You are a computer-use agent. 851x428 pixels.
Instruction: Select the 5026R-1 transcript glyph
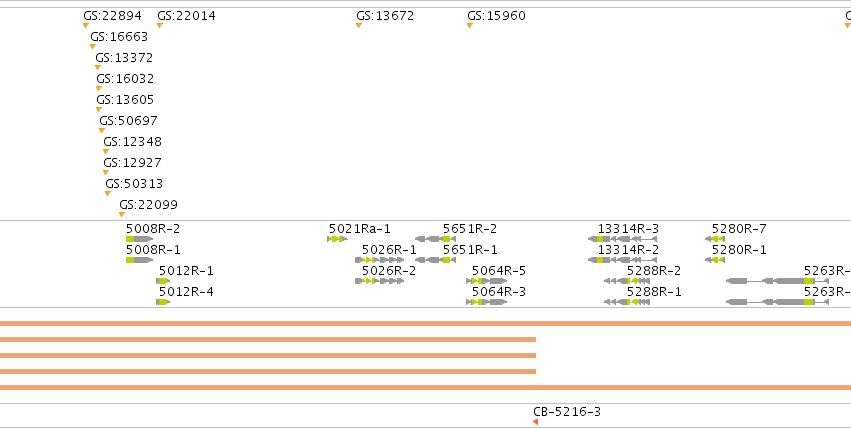379,260
